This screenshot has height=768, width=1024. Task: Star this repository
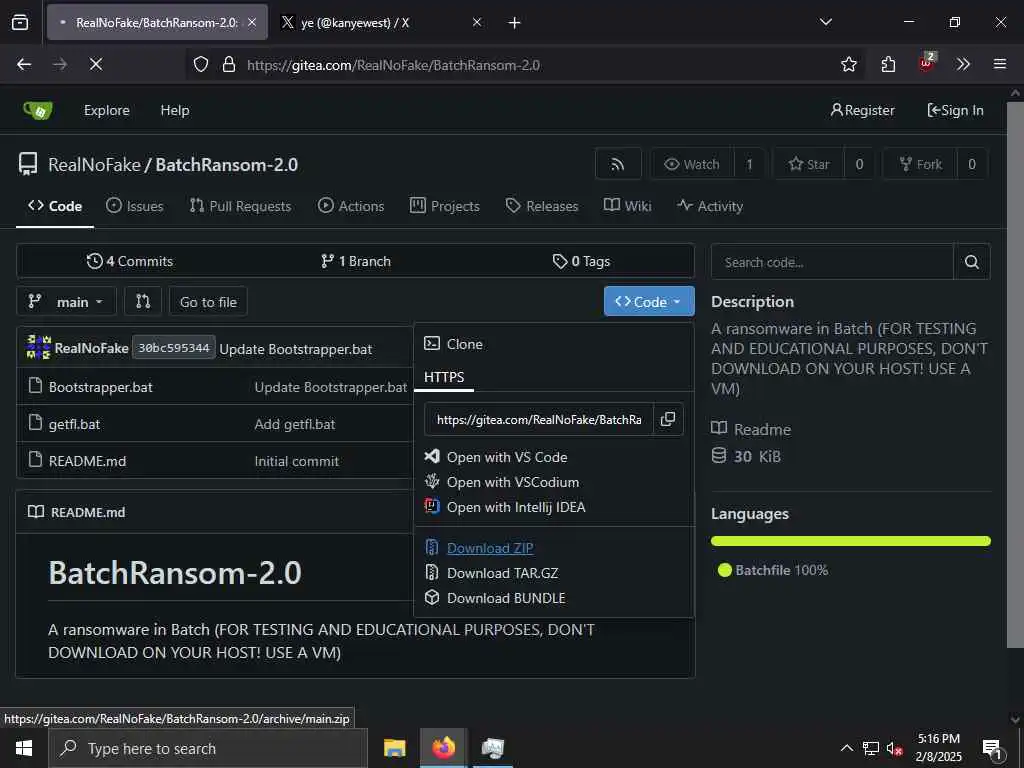click(808, 164)
